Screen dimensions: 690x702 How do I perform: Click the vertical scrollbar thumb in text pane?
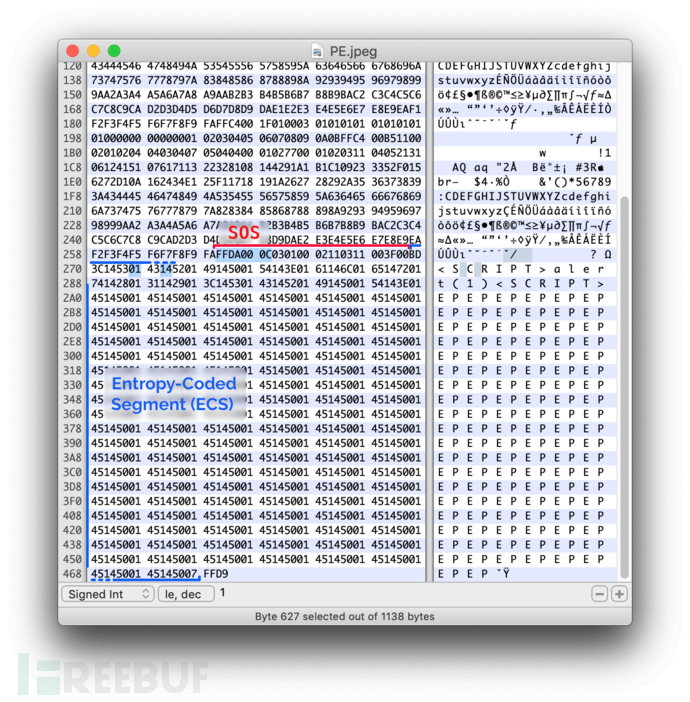(624, 387)
